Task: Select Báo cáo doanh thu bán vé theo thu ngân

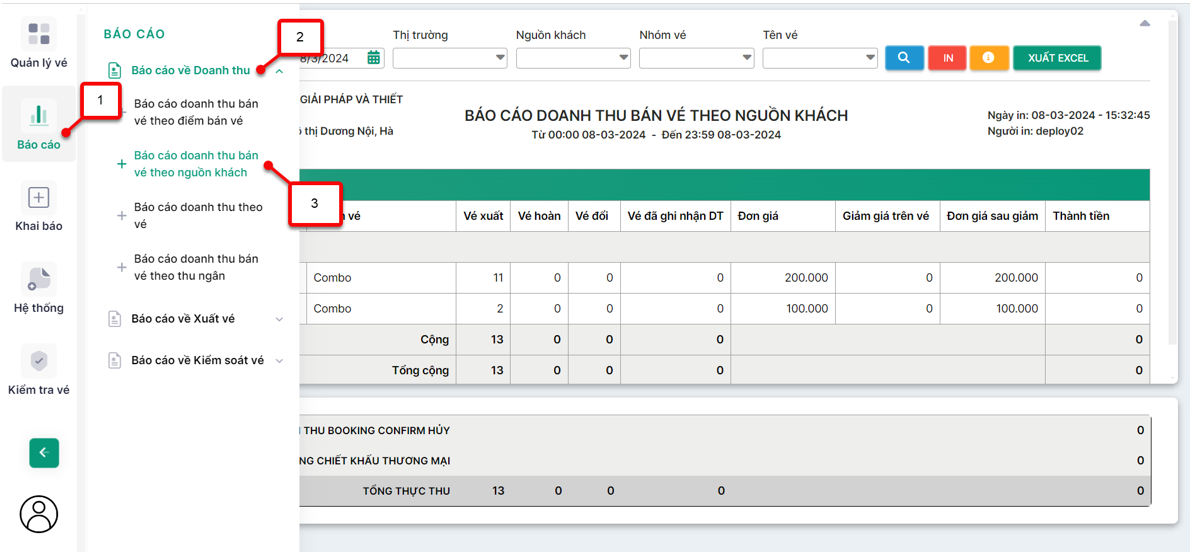Action: [x=195, y=267]
